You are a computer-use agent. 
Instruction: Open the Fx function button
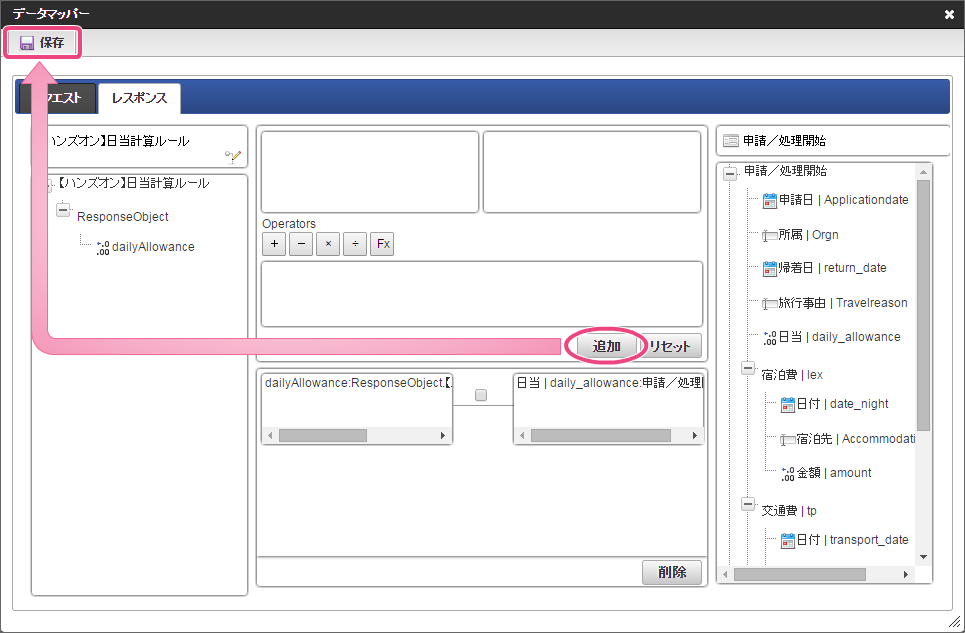[x=382, y=244]
